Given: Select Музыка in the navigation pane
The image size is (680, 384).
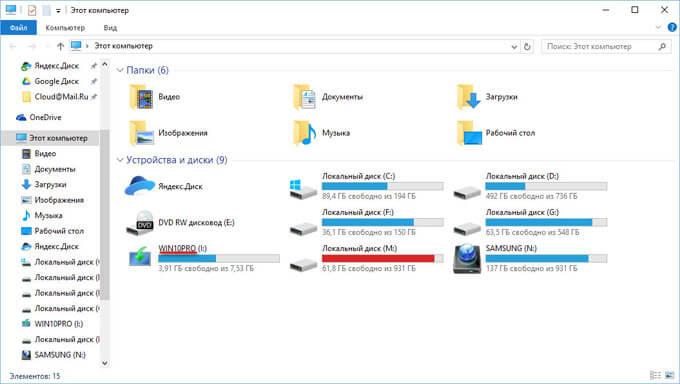Looking at the screenshot, I should coord(48,216).
